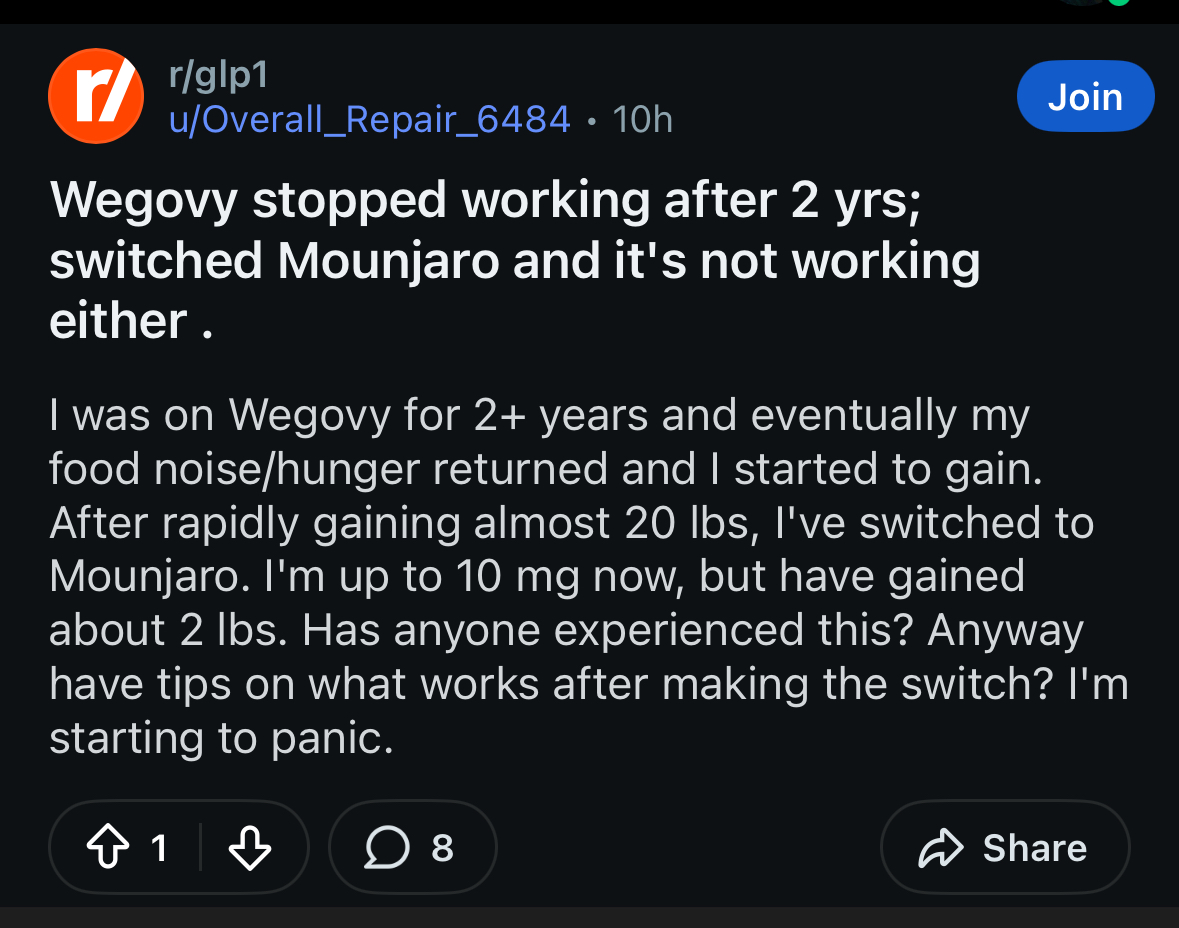The width and height of the screenshot is (1179, 928).
Task: Select the Share label text
Action: (1035, 848)
